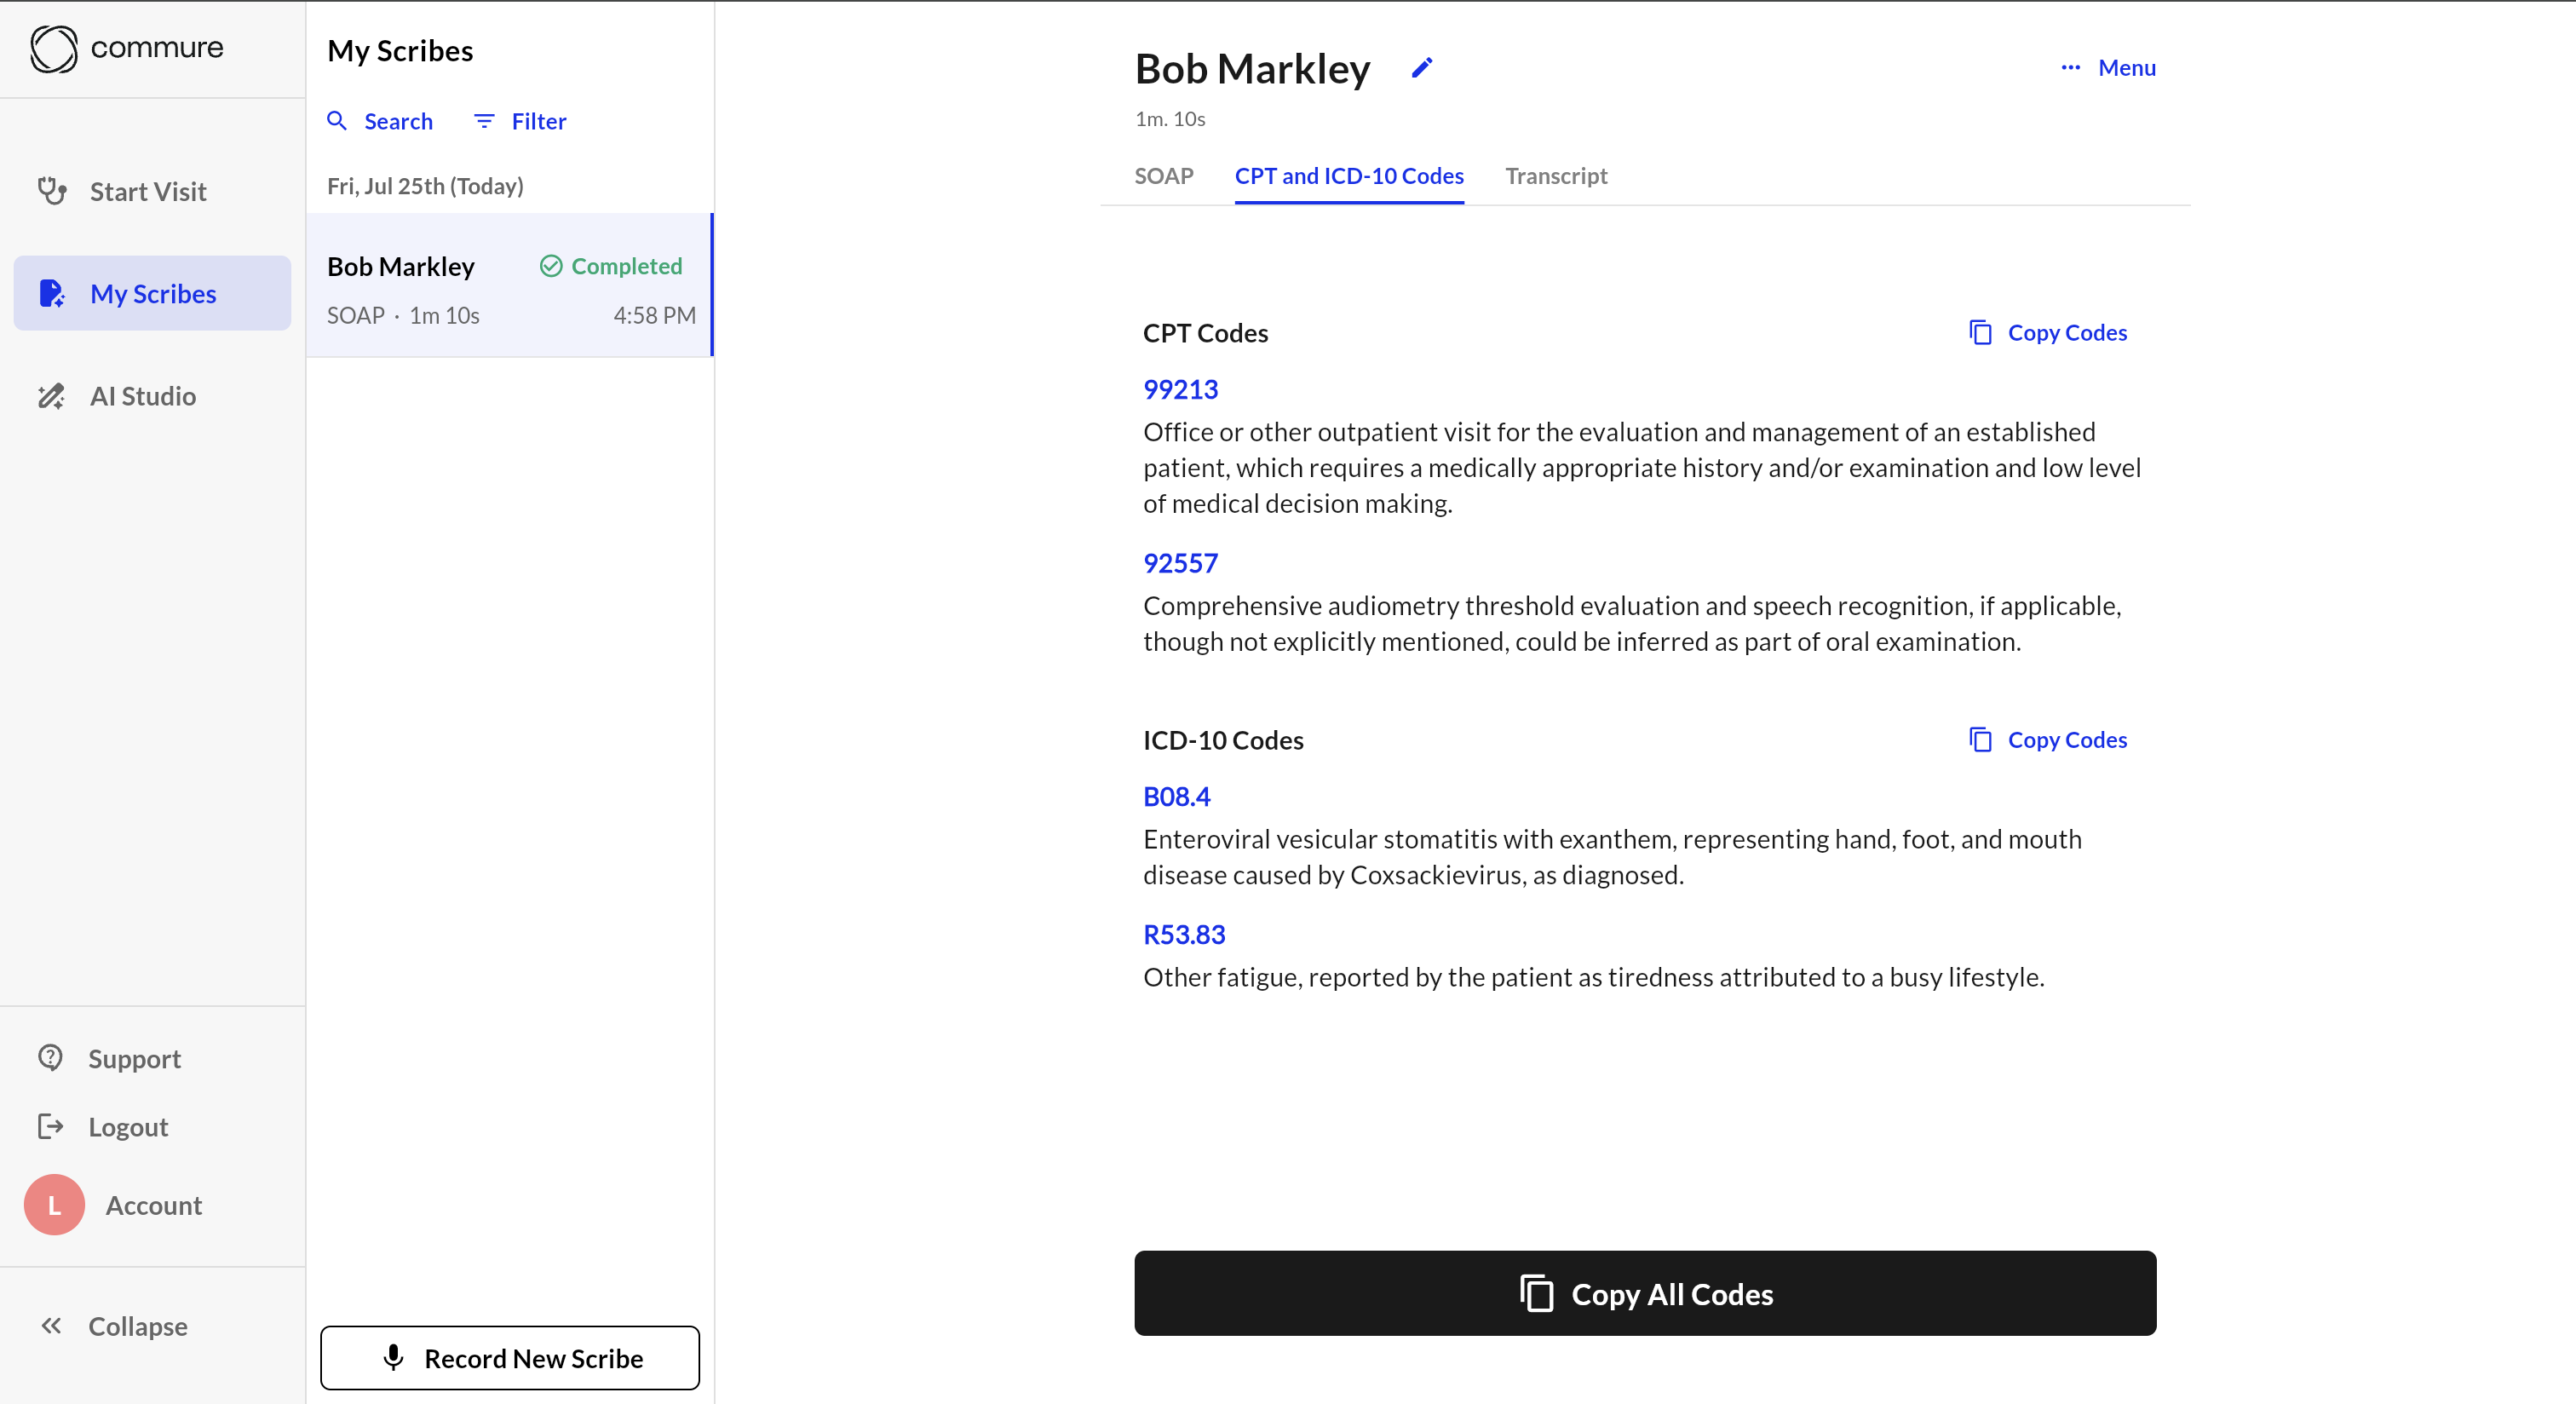Open the Filter options
This screenshot has width=2576, height=1404.
tap(519, 121)
